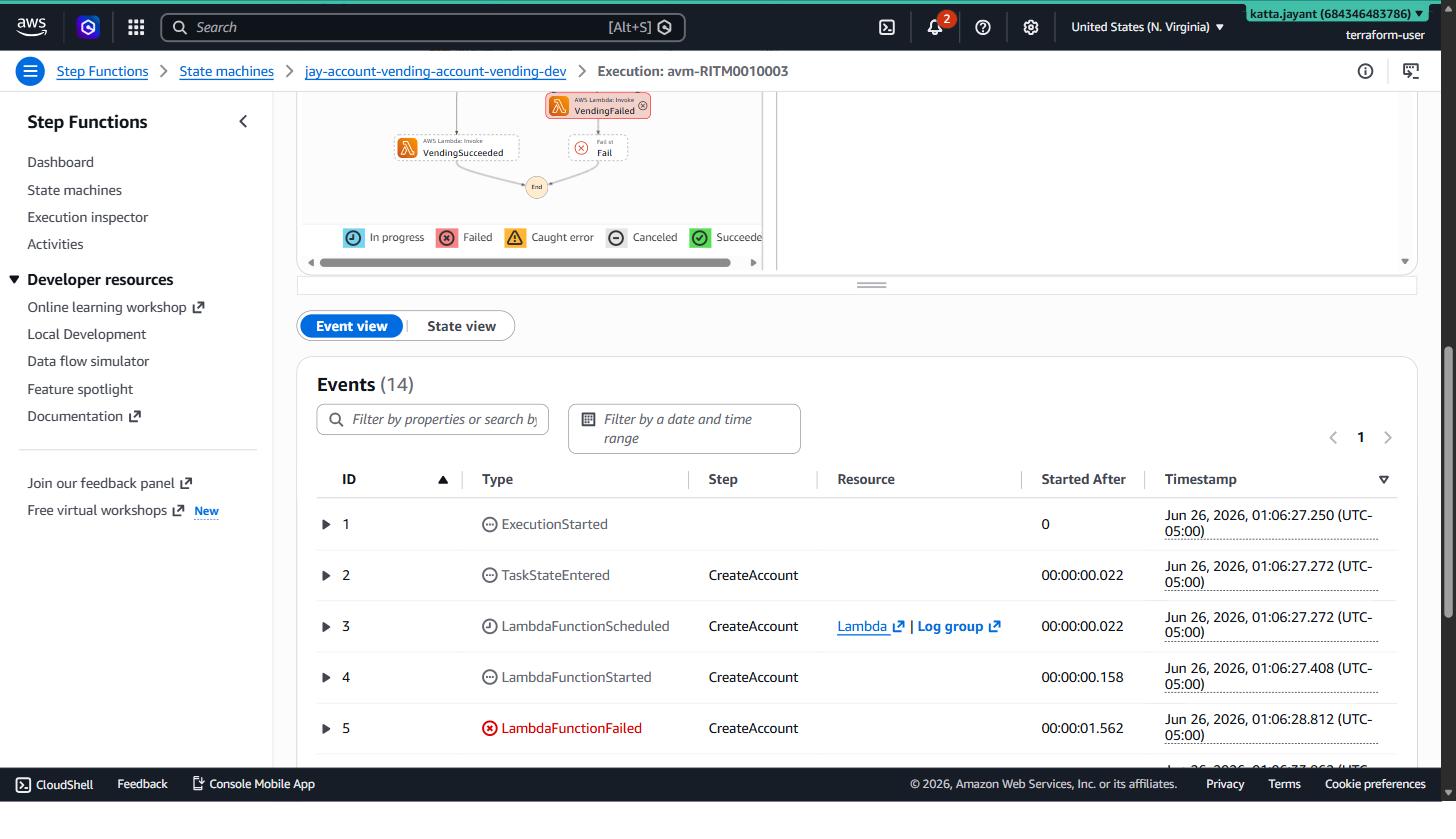
Task: Focus the Filter by properties field
Action: 432,419
